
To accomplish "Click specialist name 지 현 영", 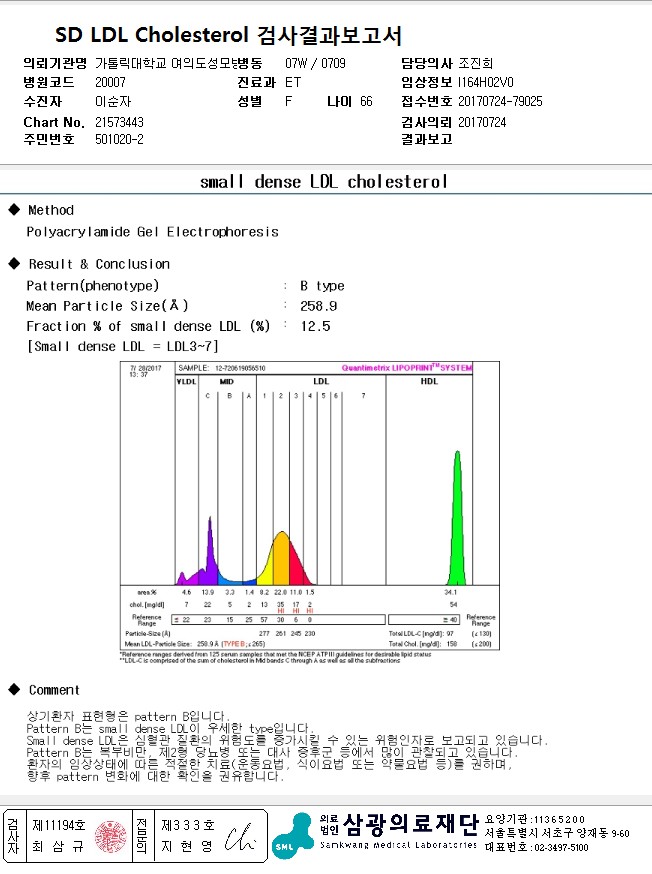I will (187, 847).
